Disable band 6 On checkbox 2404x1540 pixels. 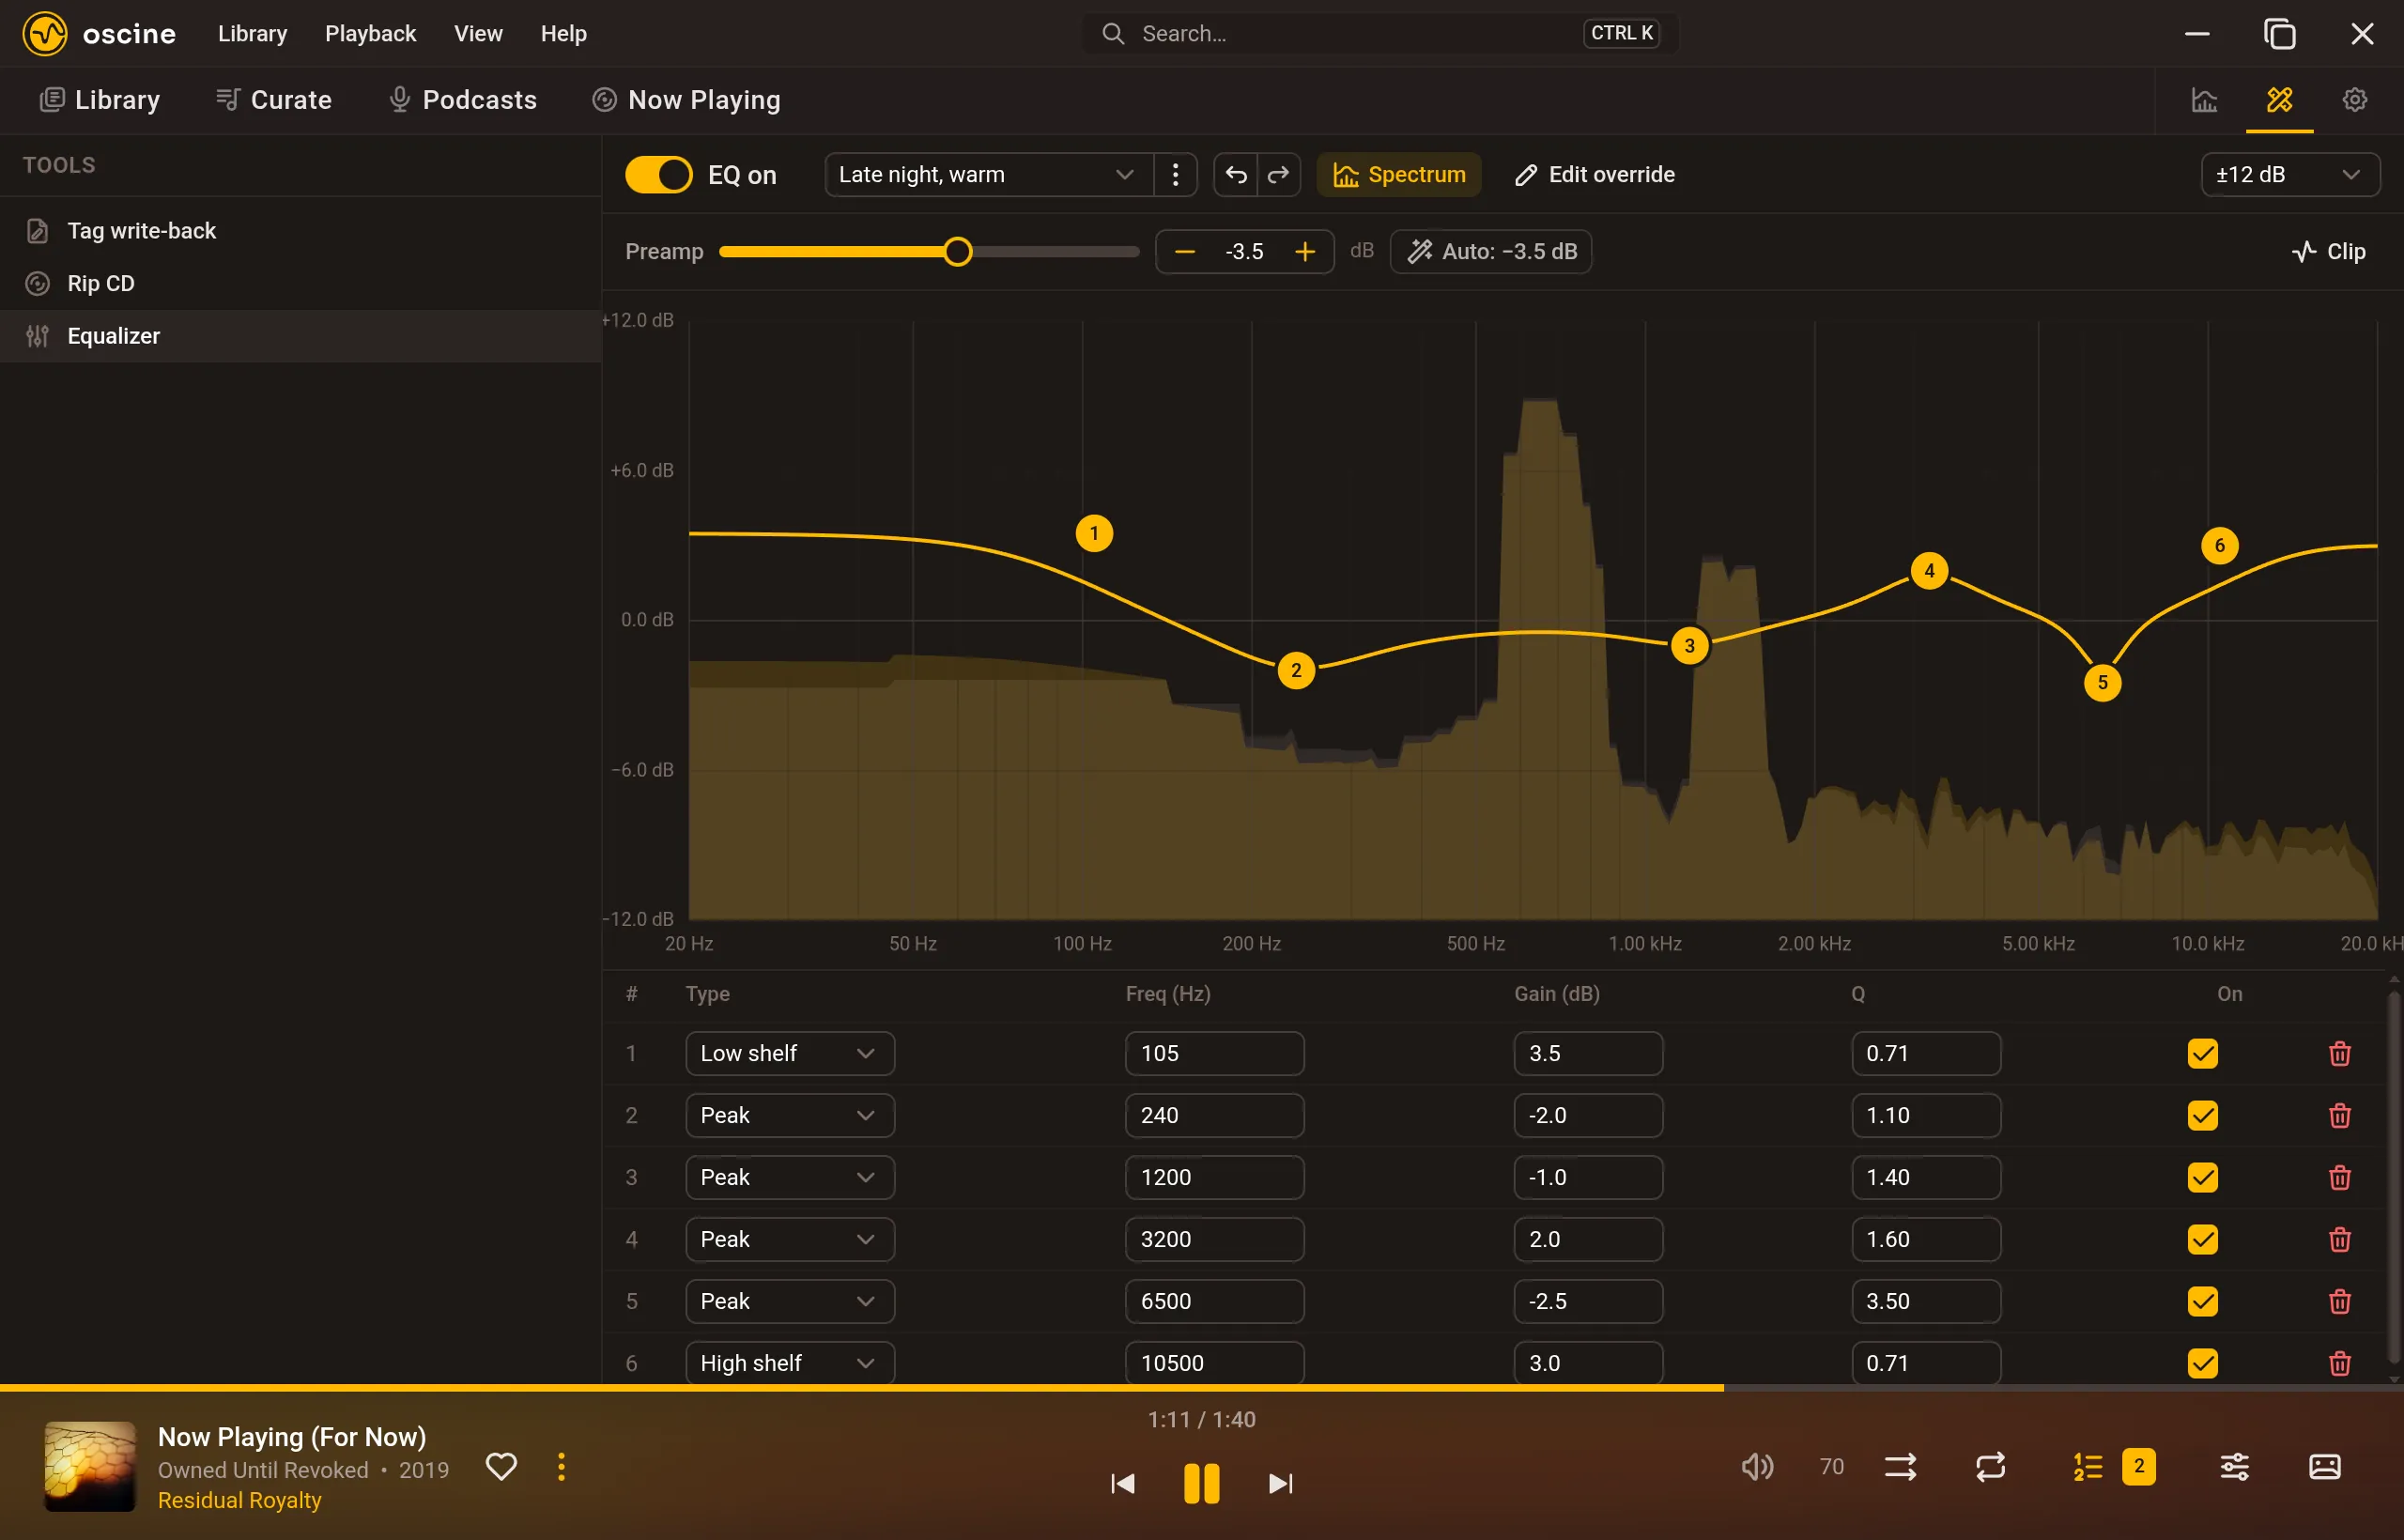tap(2202, 1364)
